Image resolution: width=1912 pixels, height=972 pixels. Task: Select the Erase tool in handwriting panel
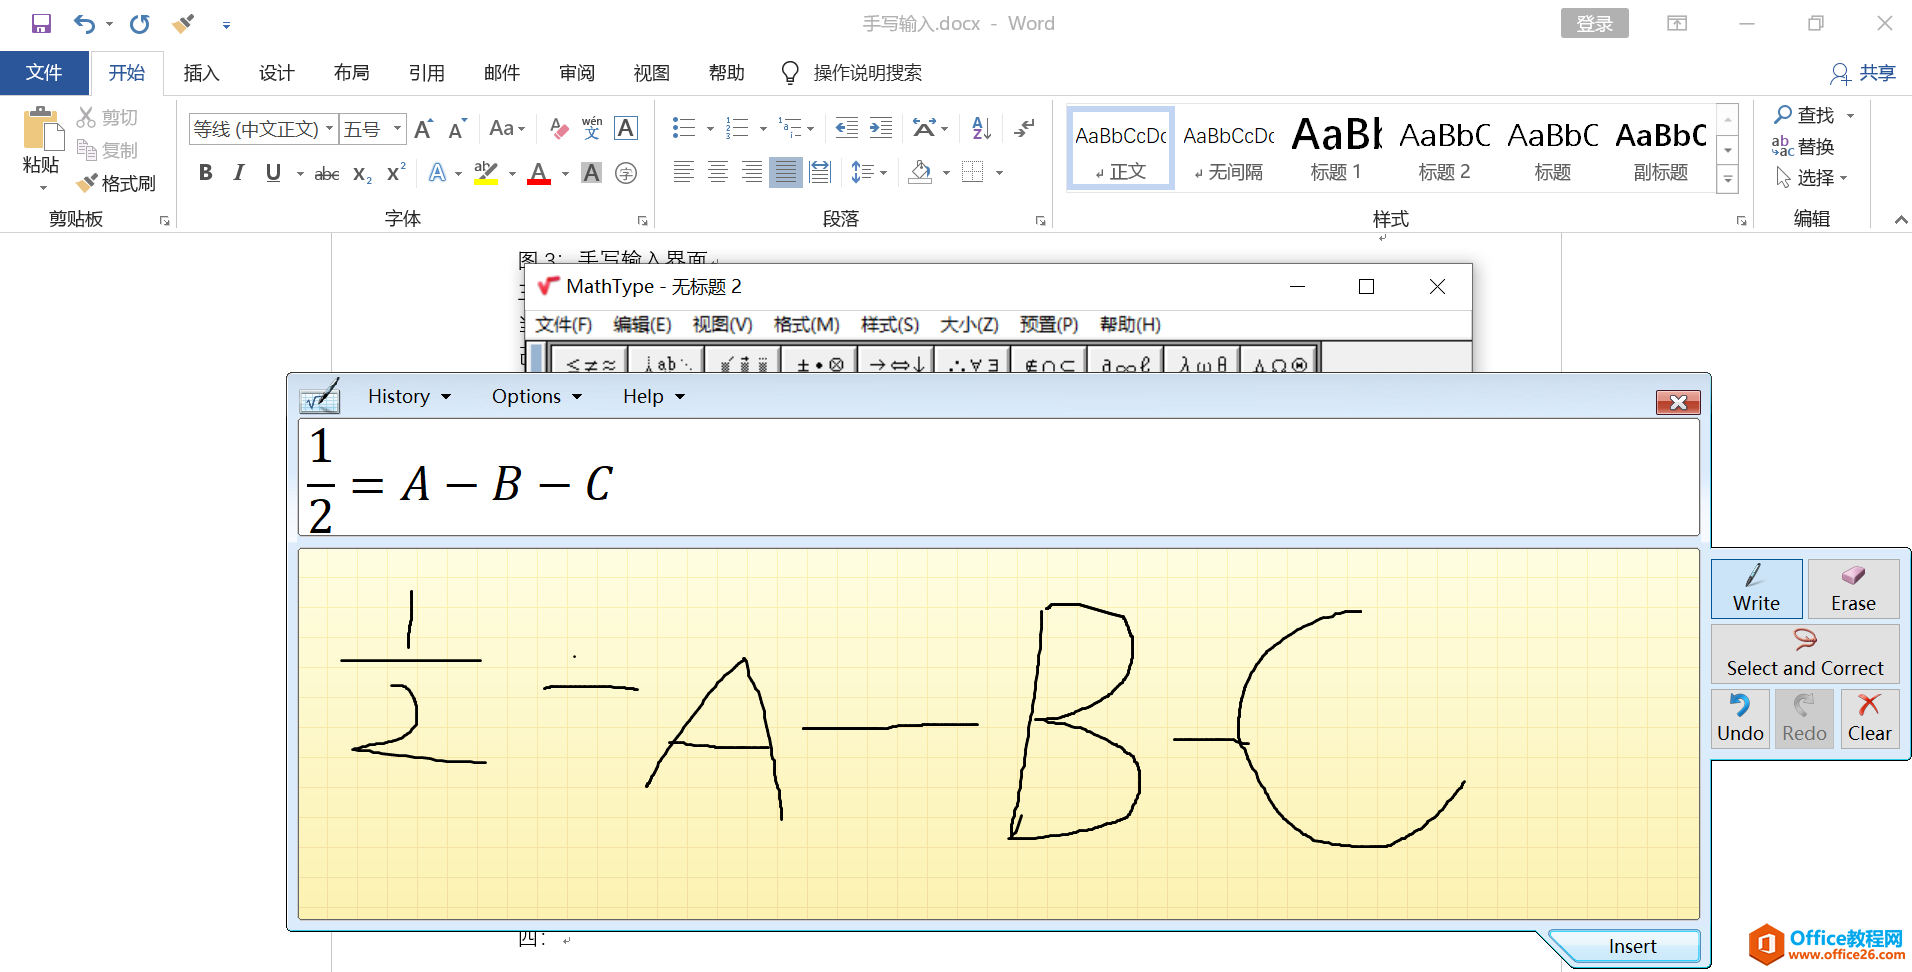(x=1852, y=589)
